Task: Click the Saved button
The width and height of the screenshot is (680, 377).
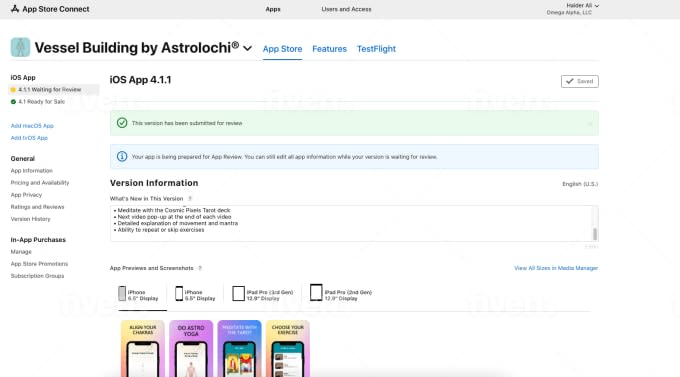Action: pyautogui.click(x=580, y=82)
